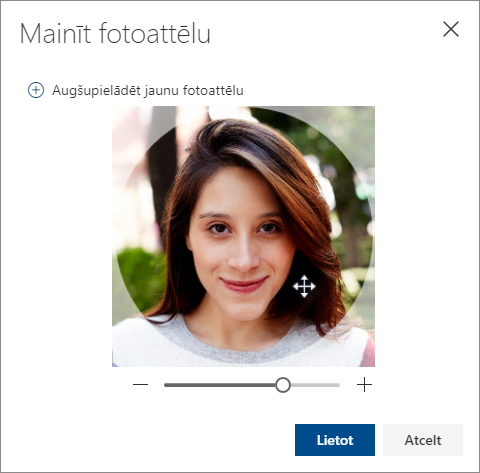The image size is (480, 473).
Task: Click the profile photo preview
Action: coord(243,236)
